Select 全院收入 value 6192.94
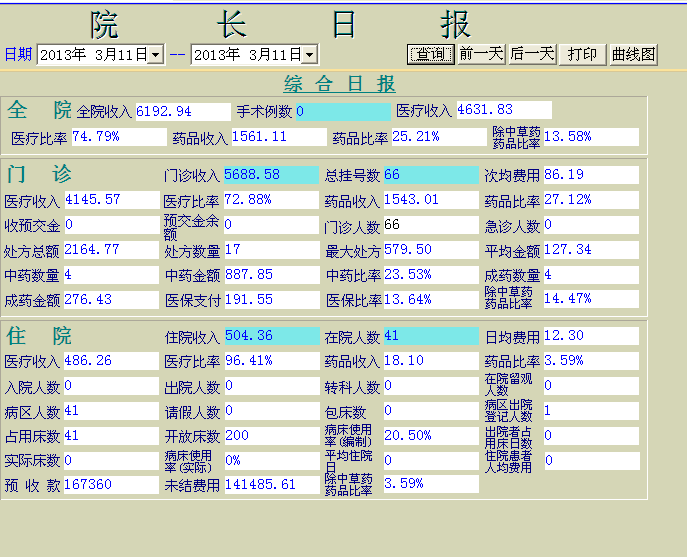 [183, 111]
